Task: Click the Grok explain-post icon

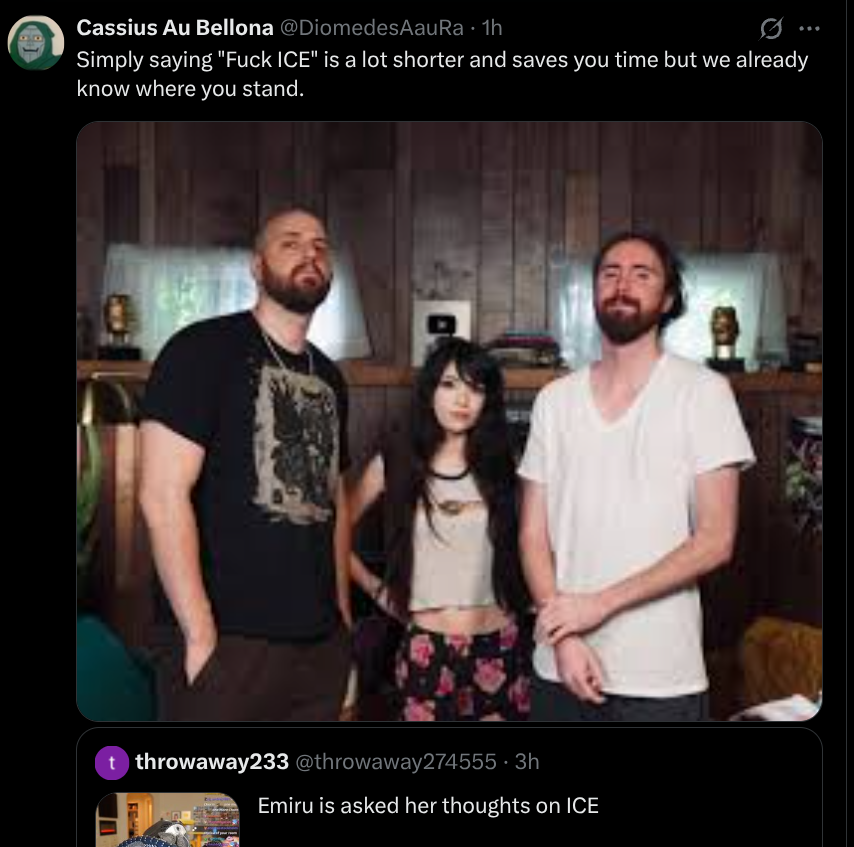Action: 771,28
